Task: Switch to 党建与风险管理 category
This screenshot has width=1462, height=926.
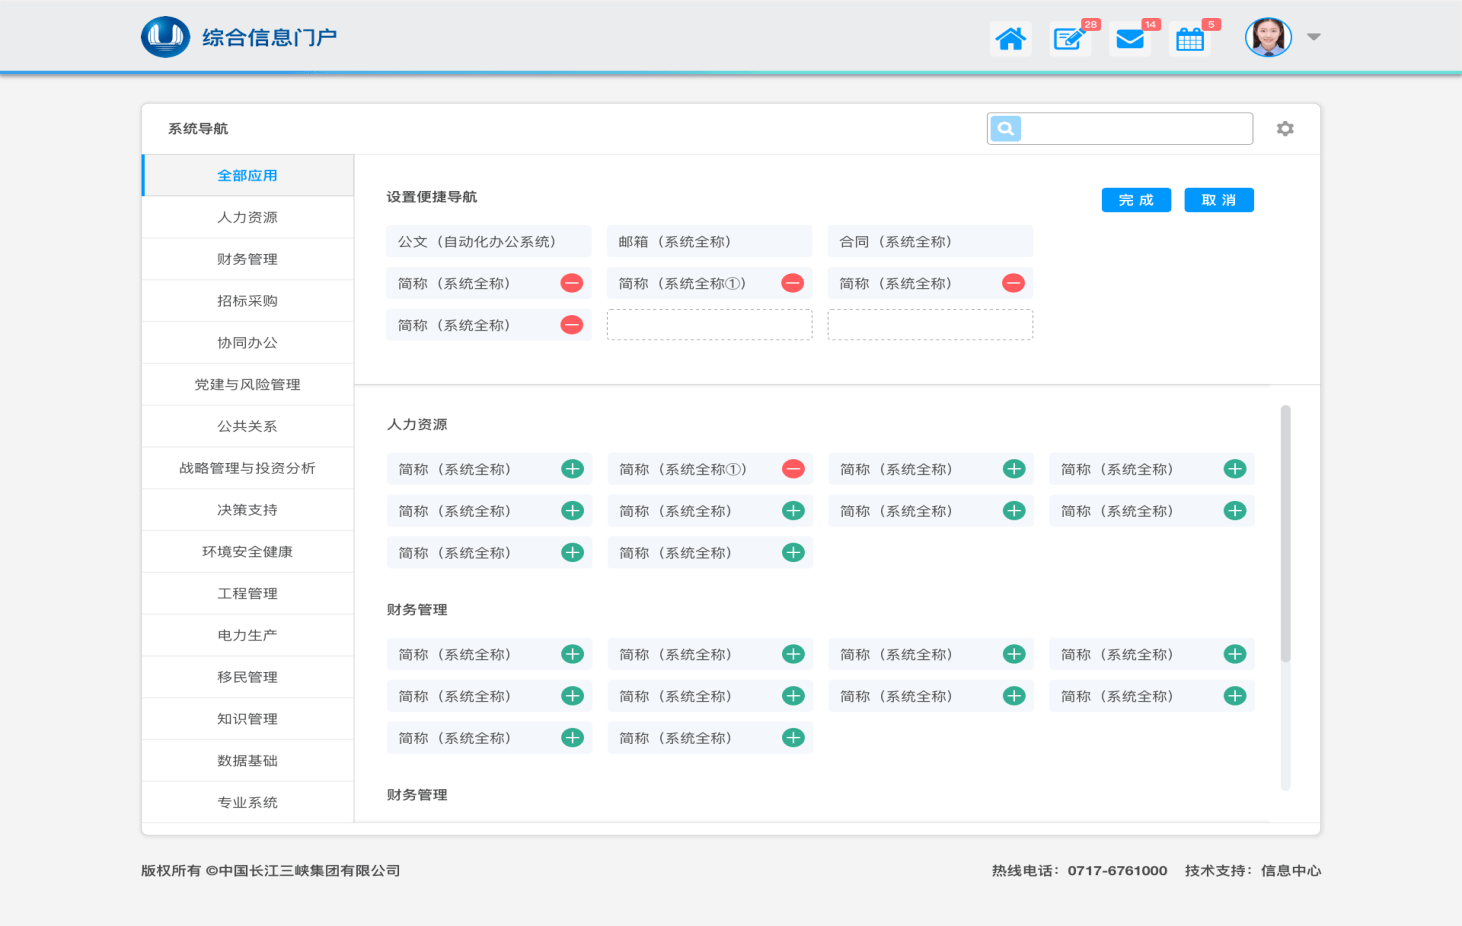Action: [247, 385]
